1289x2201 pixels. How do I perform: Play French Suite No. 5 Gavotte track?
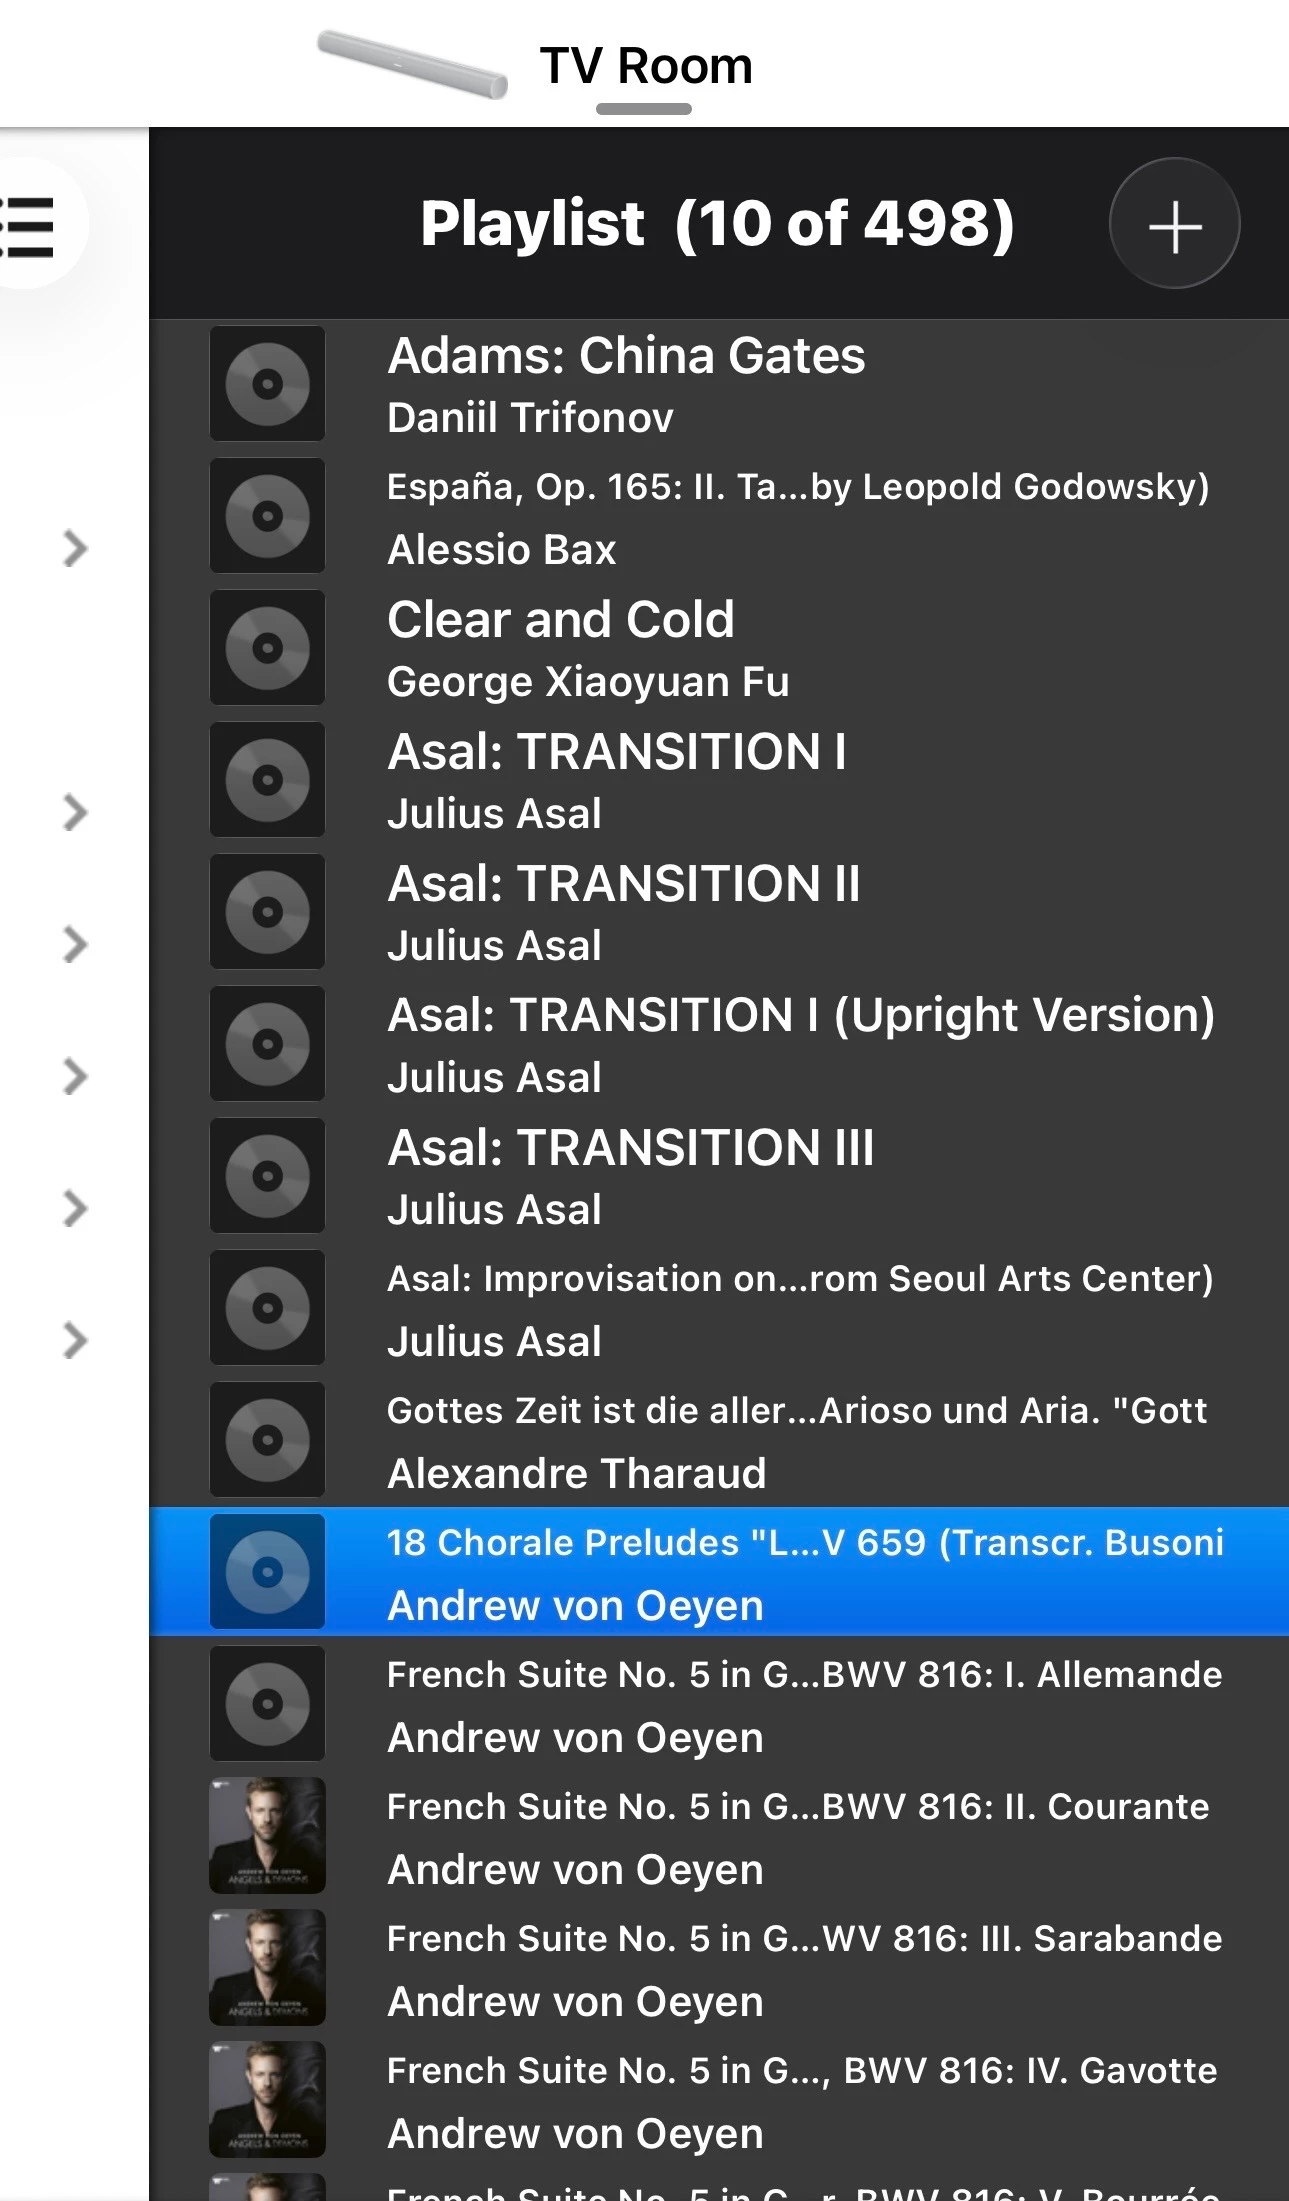coord(801,2071)
